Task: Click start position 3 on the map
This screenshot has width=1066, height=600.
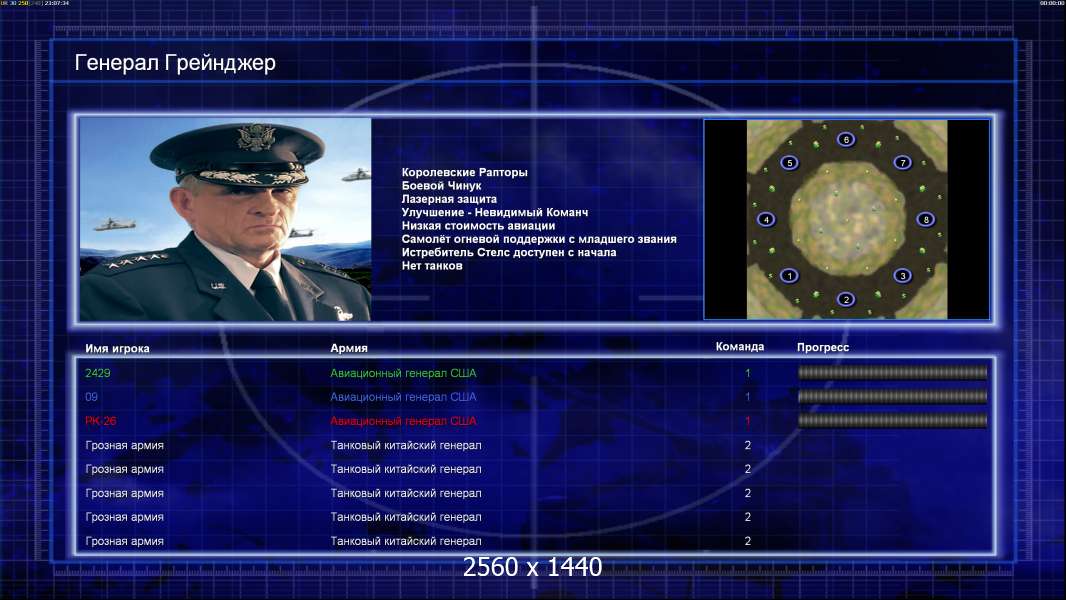Action: coord(902,276)
